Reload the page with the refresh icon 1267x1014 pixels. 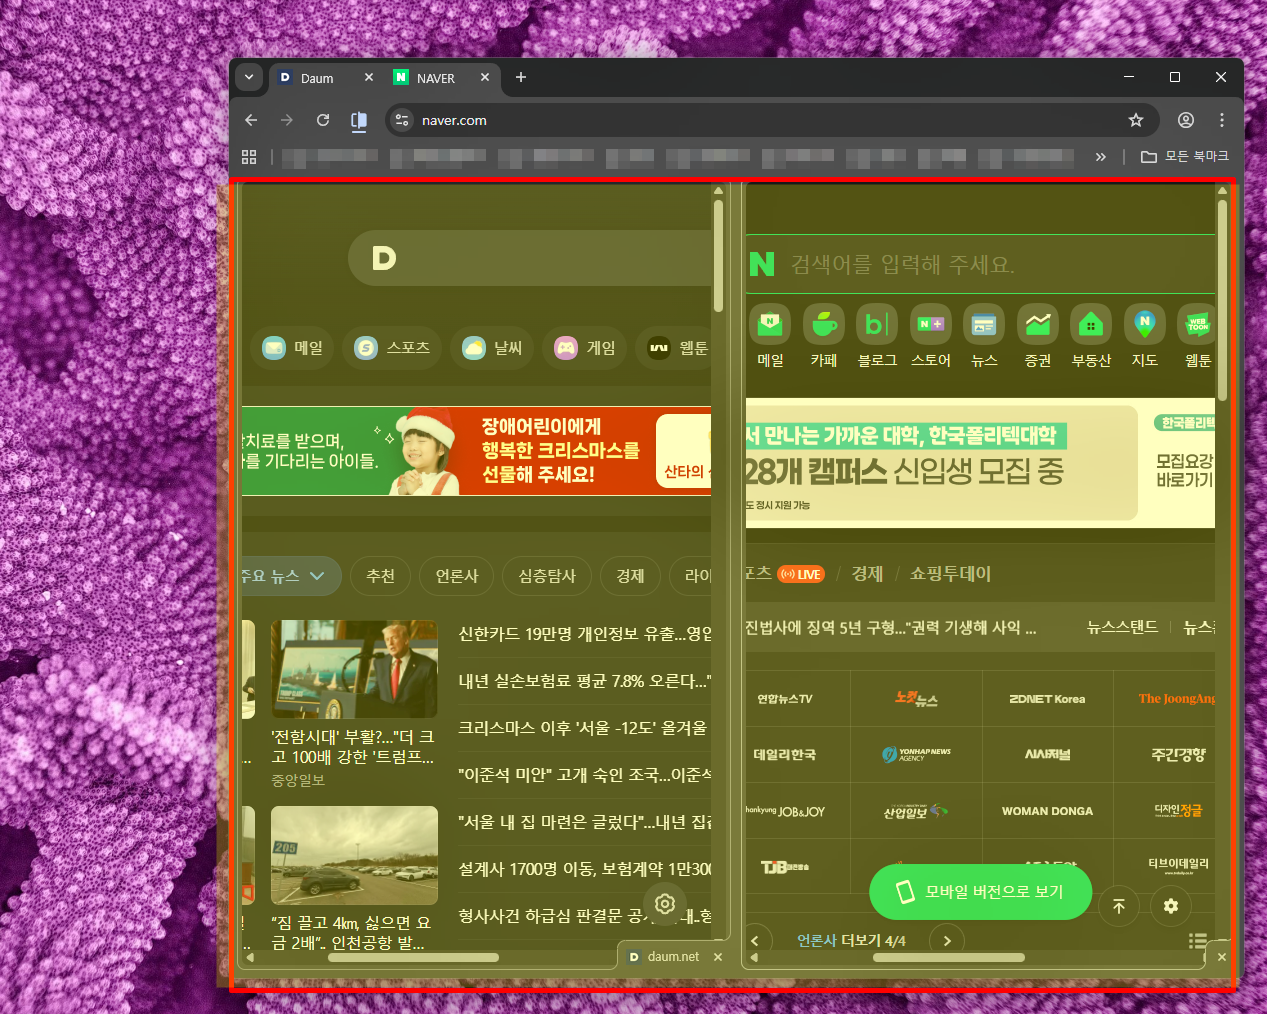click(323, 120)
